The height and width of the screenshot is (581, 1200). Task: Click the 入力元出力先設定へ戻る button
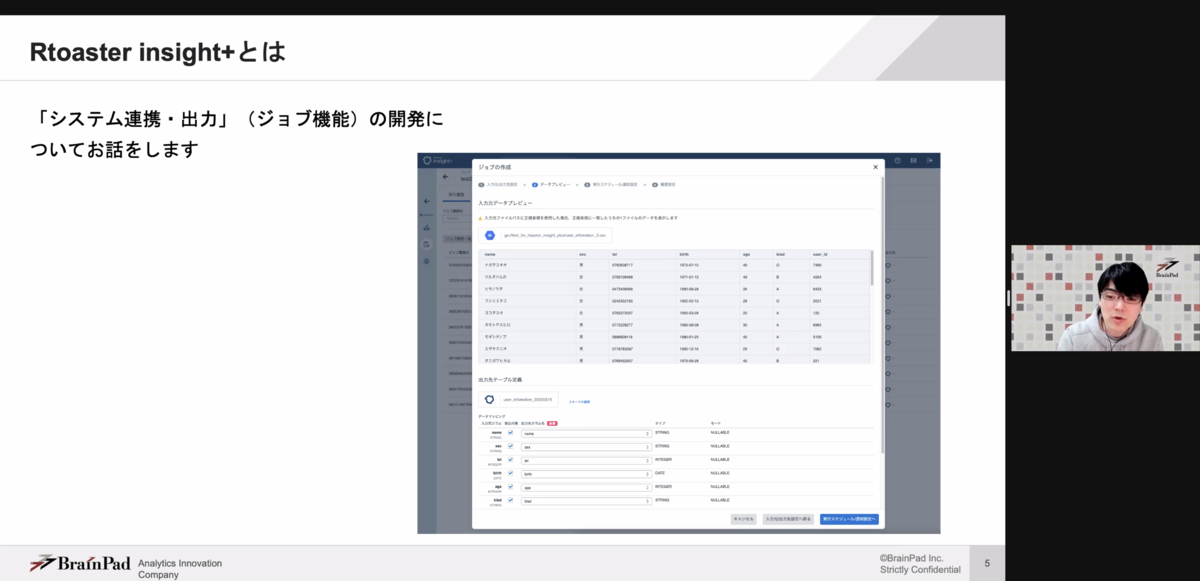click(x=788, y=519)
